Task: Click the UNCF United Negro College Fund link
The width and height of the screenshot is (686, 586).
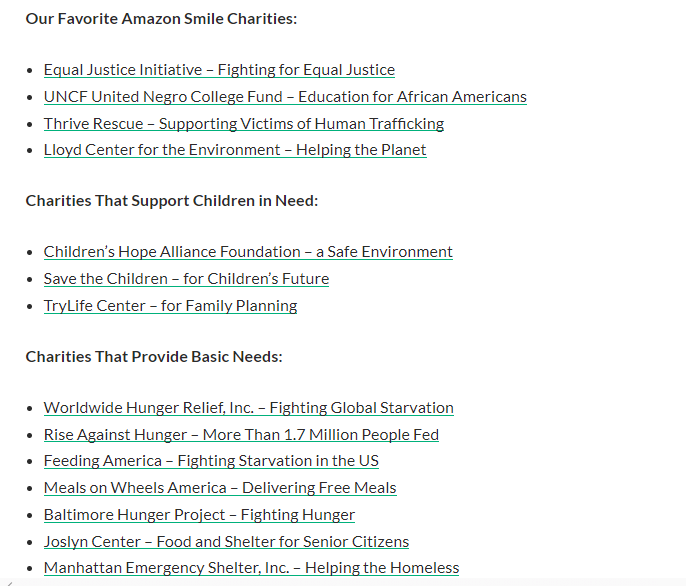Action: click(285, 97)
